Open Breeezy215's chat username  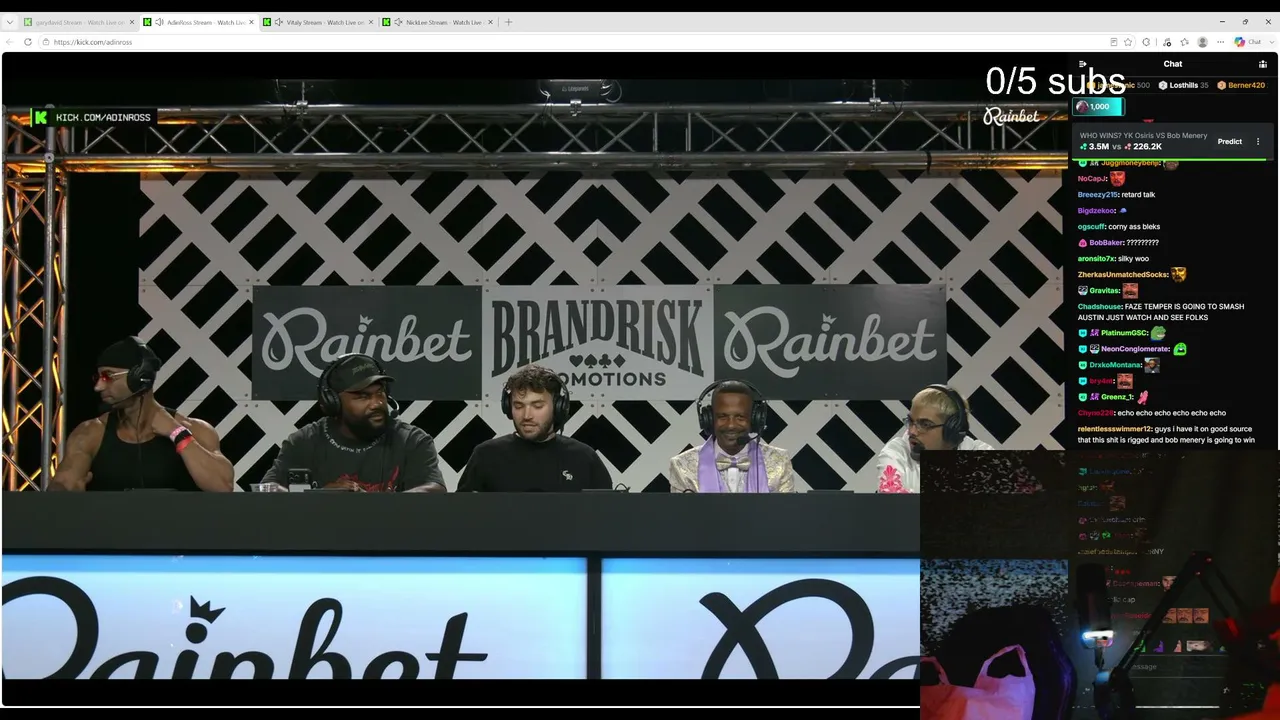point(1097,195)
